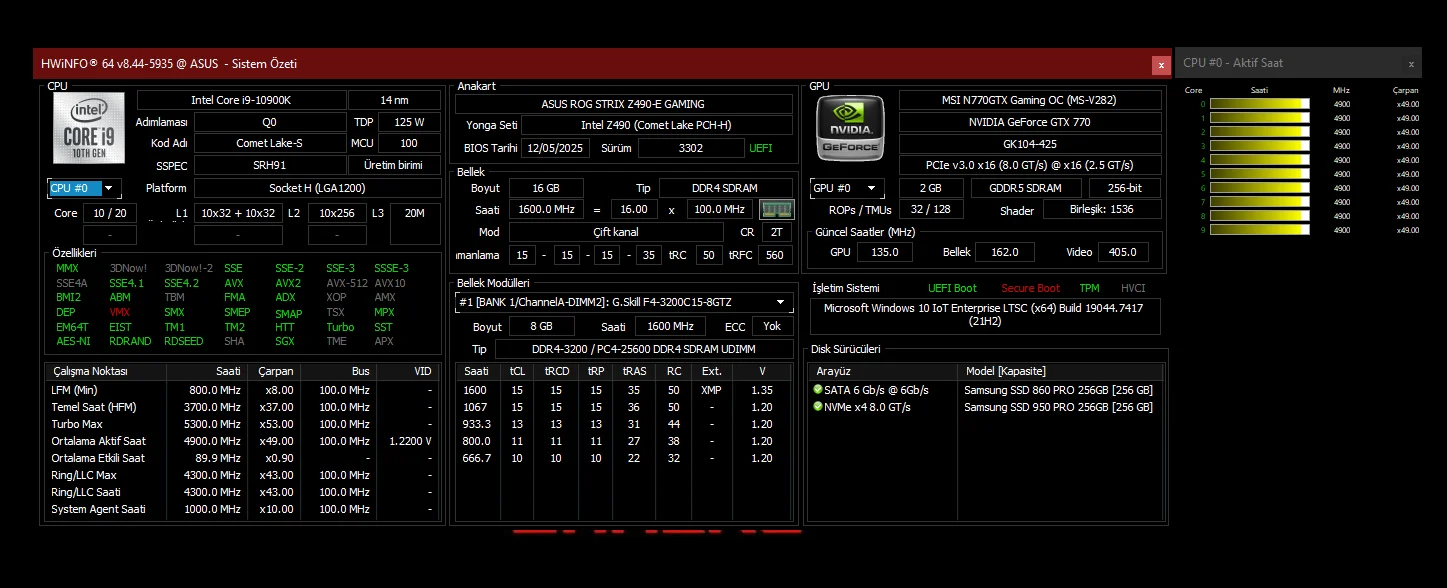Select the Ortalama Aktif Saat row
The width and height of the screenshot is (1447, 588).
(x=243, y=441)
